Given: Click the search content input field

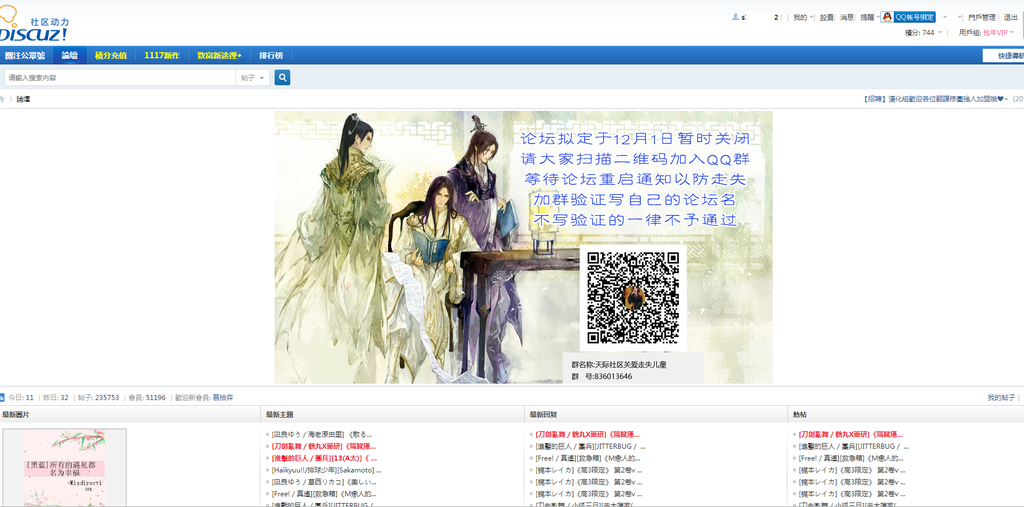Looking at the screenshot, I should pyautogui.click(x=120, y=78).
